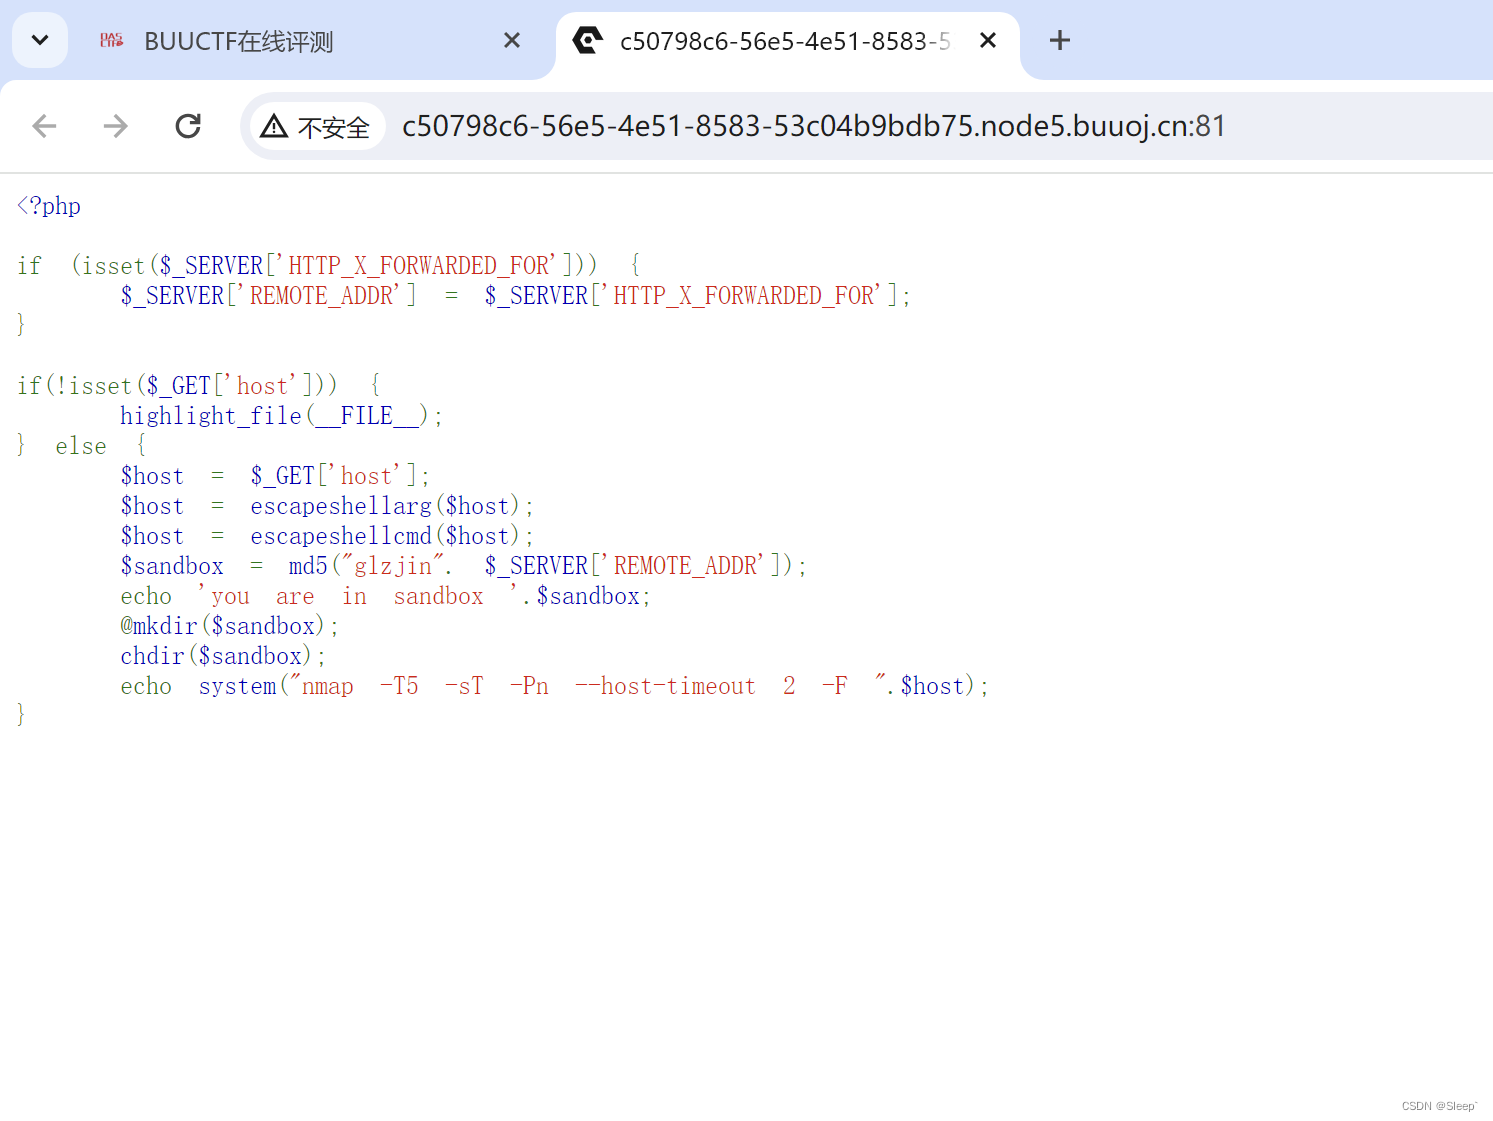Click the forward navigation arrow
The image size is (1493, 1121).
click(115, 125)
